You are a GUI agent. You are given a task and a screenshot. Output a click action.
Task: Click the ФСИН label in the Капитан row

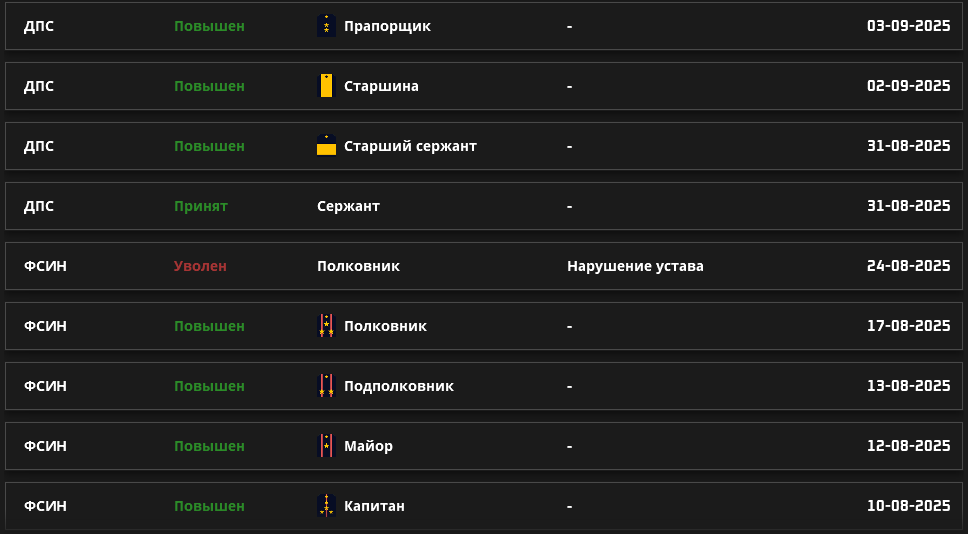point(45,506)
